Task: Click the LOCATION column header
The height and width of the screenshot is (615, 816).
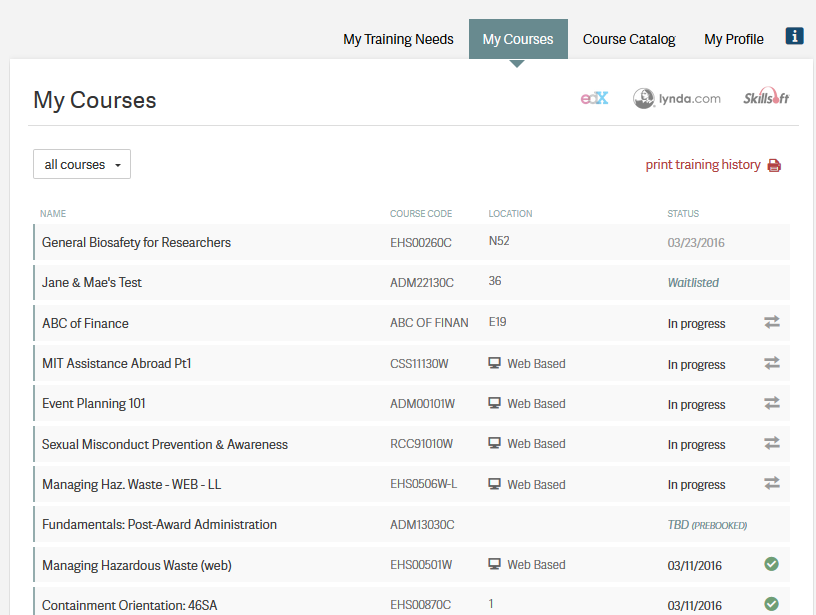Action: [x=510, y=213]
